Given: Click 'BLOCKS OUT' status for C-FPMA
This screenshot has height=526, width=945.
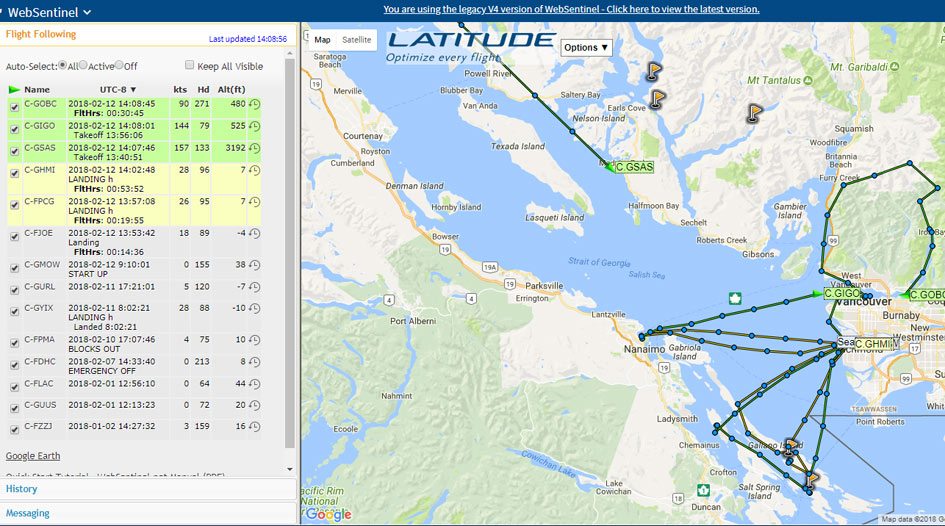Looking at the screenshot, I should (94, 349).
